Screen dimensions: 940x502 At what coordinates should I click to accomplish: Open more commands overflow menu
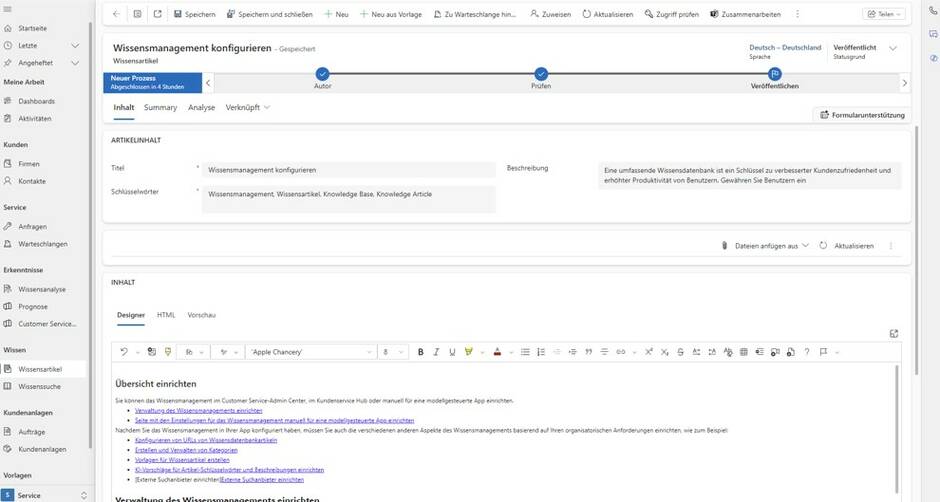[x=797, y=14]
